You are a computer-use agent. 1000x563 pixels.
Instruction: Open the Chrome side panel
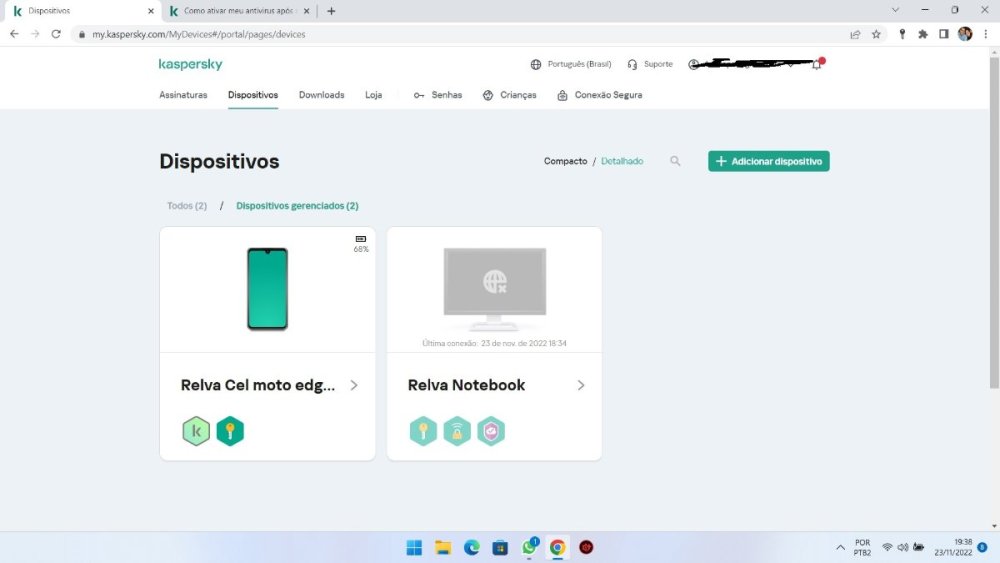pyautogui.click(x=944, y=34)
